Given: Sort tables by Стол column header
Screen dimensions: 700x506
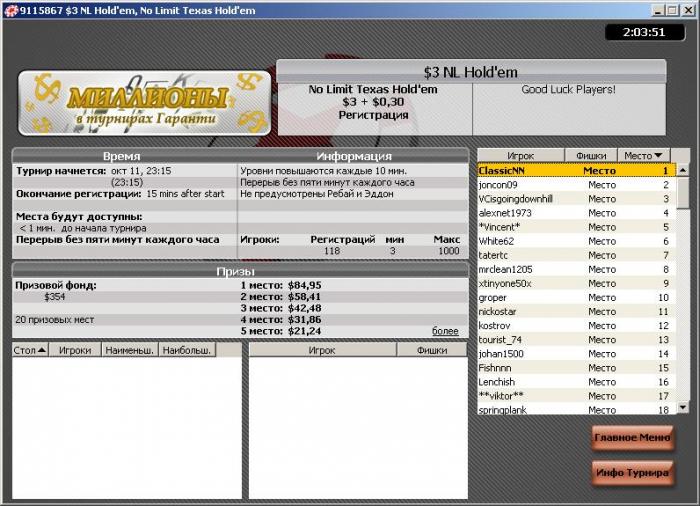Looking at the screenshot, I should 30,350.
